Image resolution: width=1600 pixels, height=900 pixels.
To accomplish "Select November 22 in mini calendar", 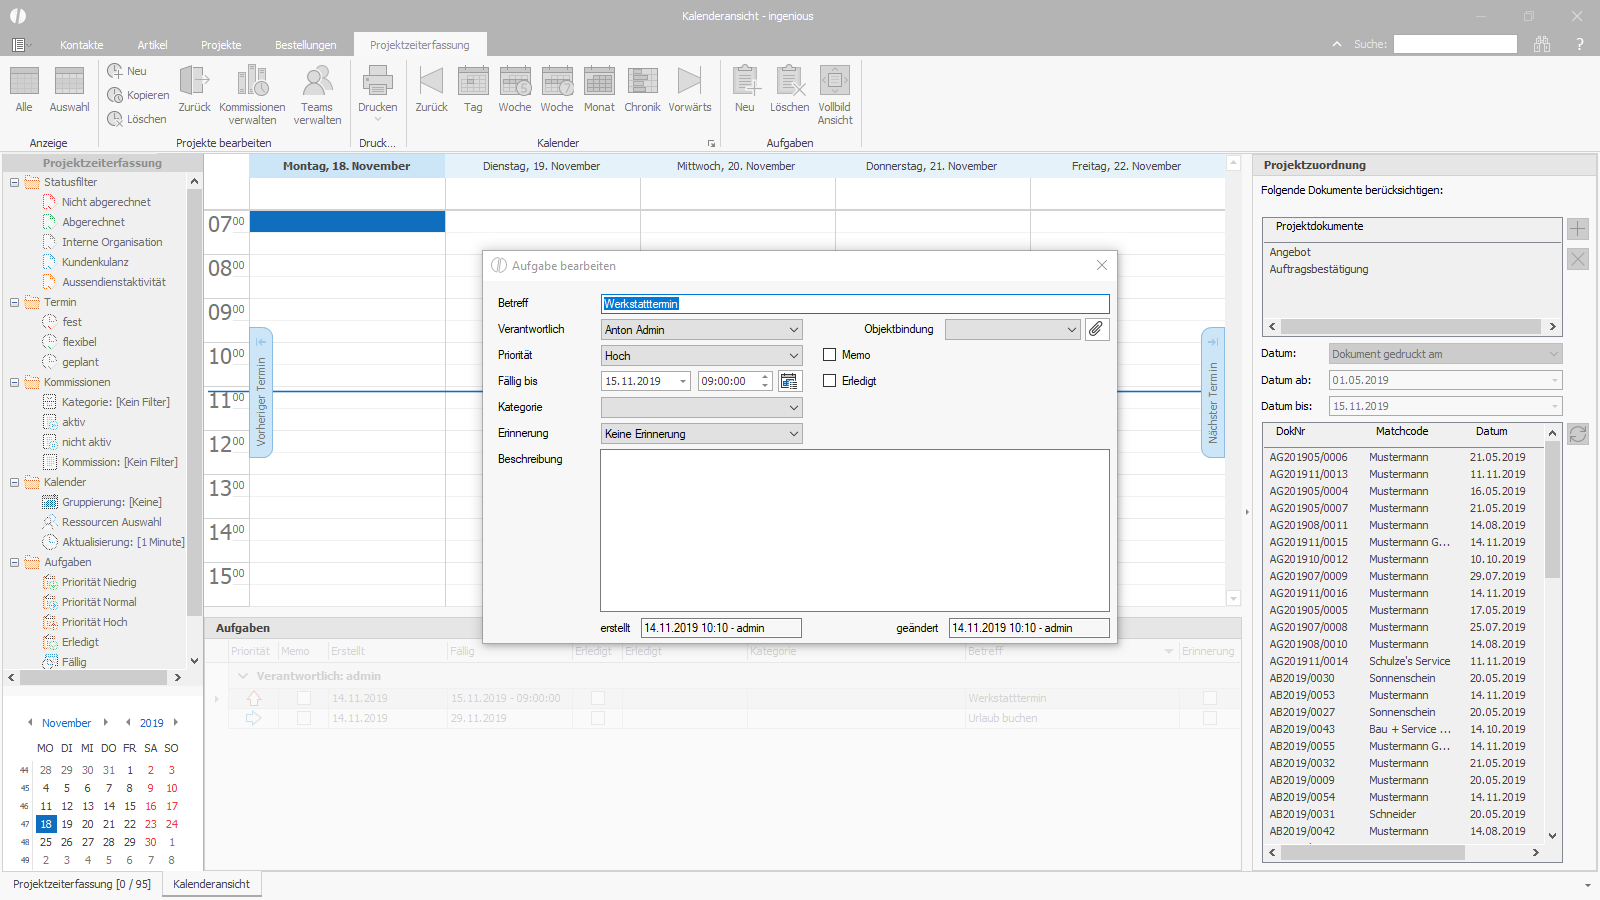I will click(x=130, y=824).
